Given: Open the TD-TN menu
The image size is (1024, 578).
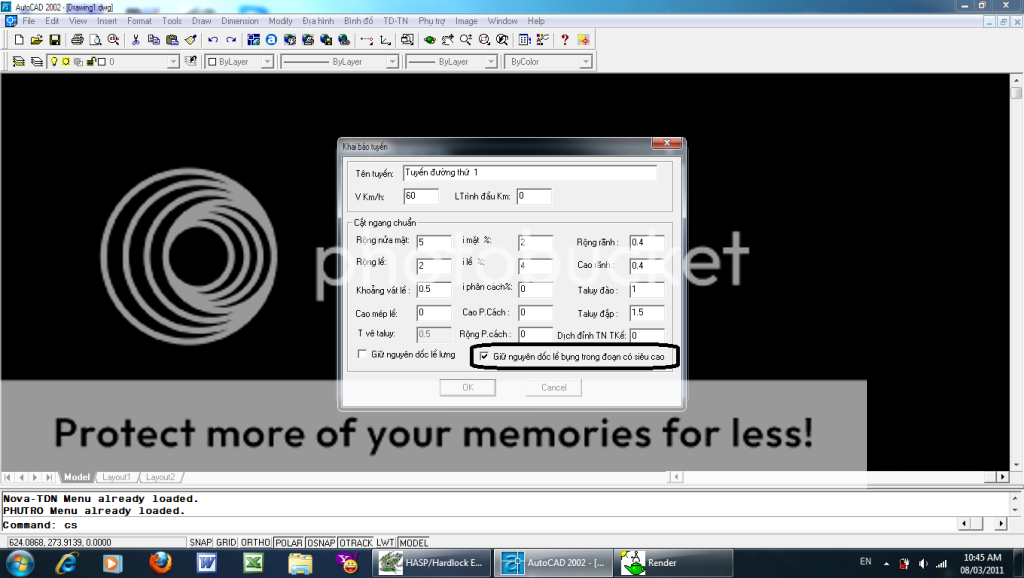Looking at the screenshot, I should point(396,21).
